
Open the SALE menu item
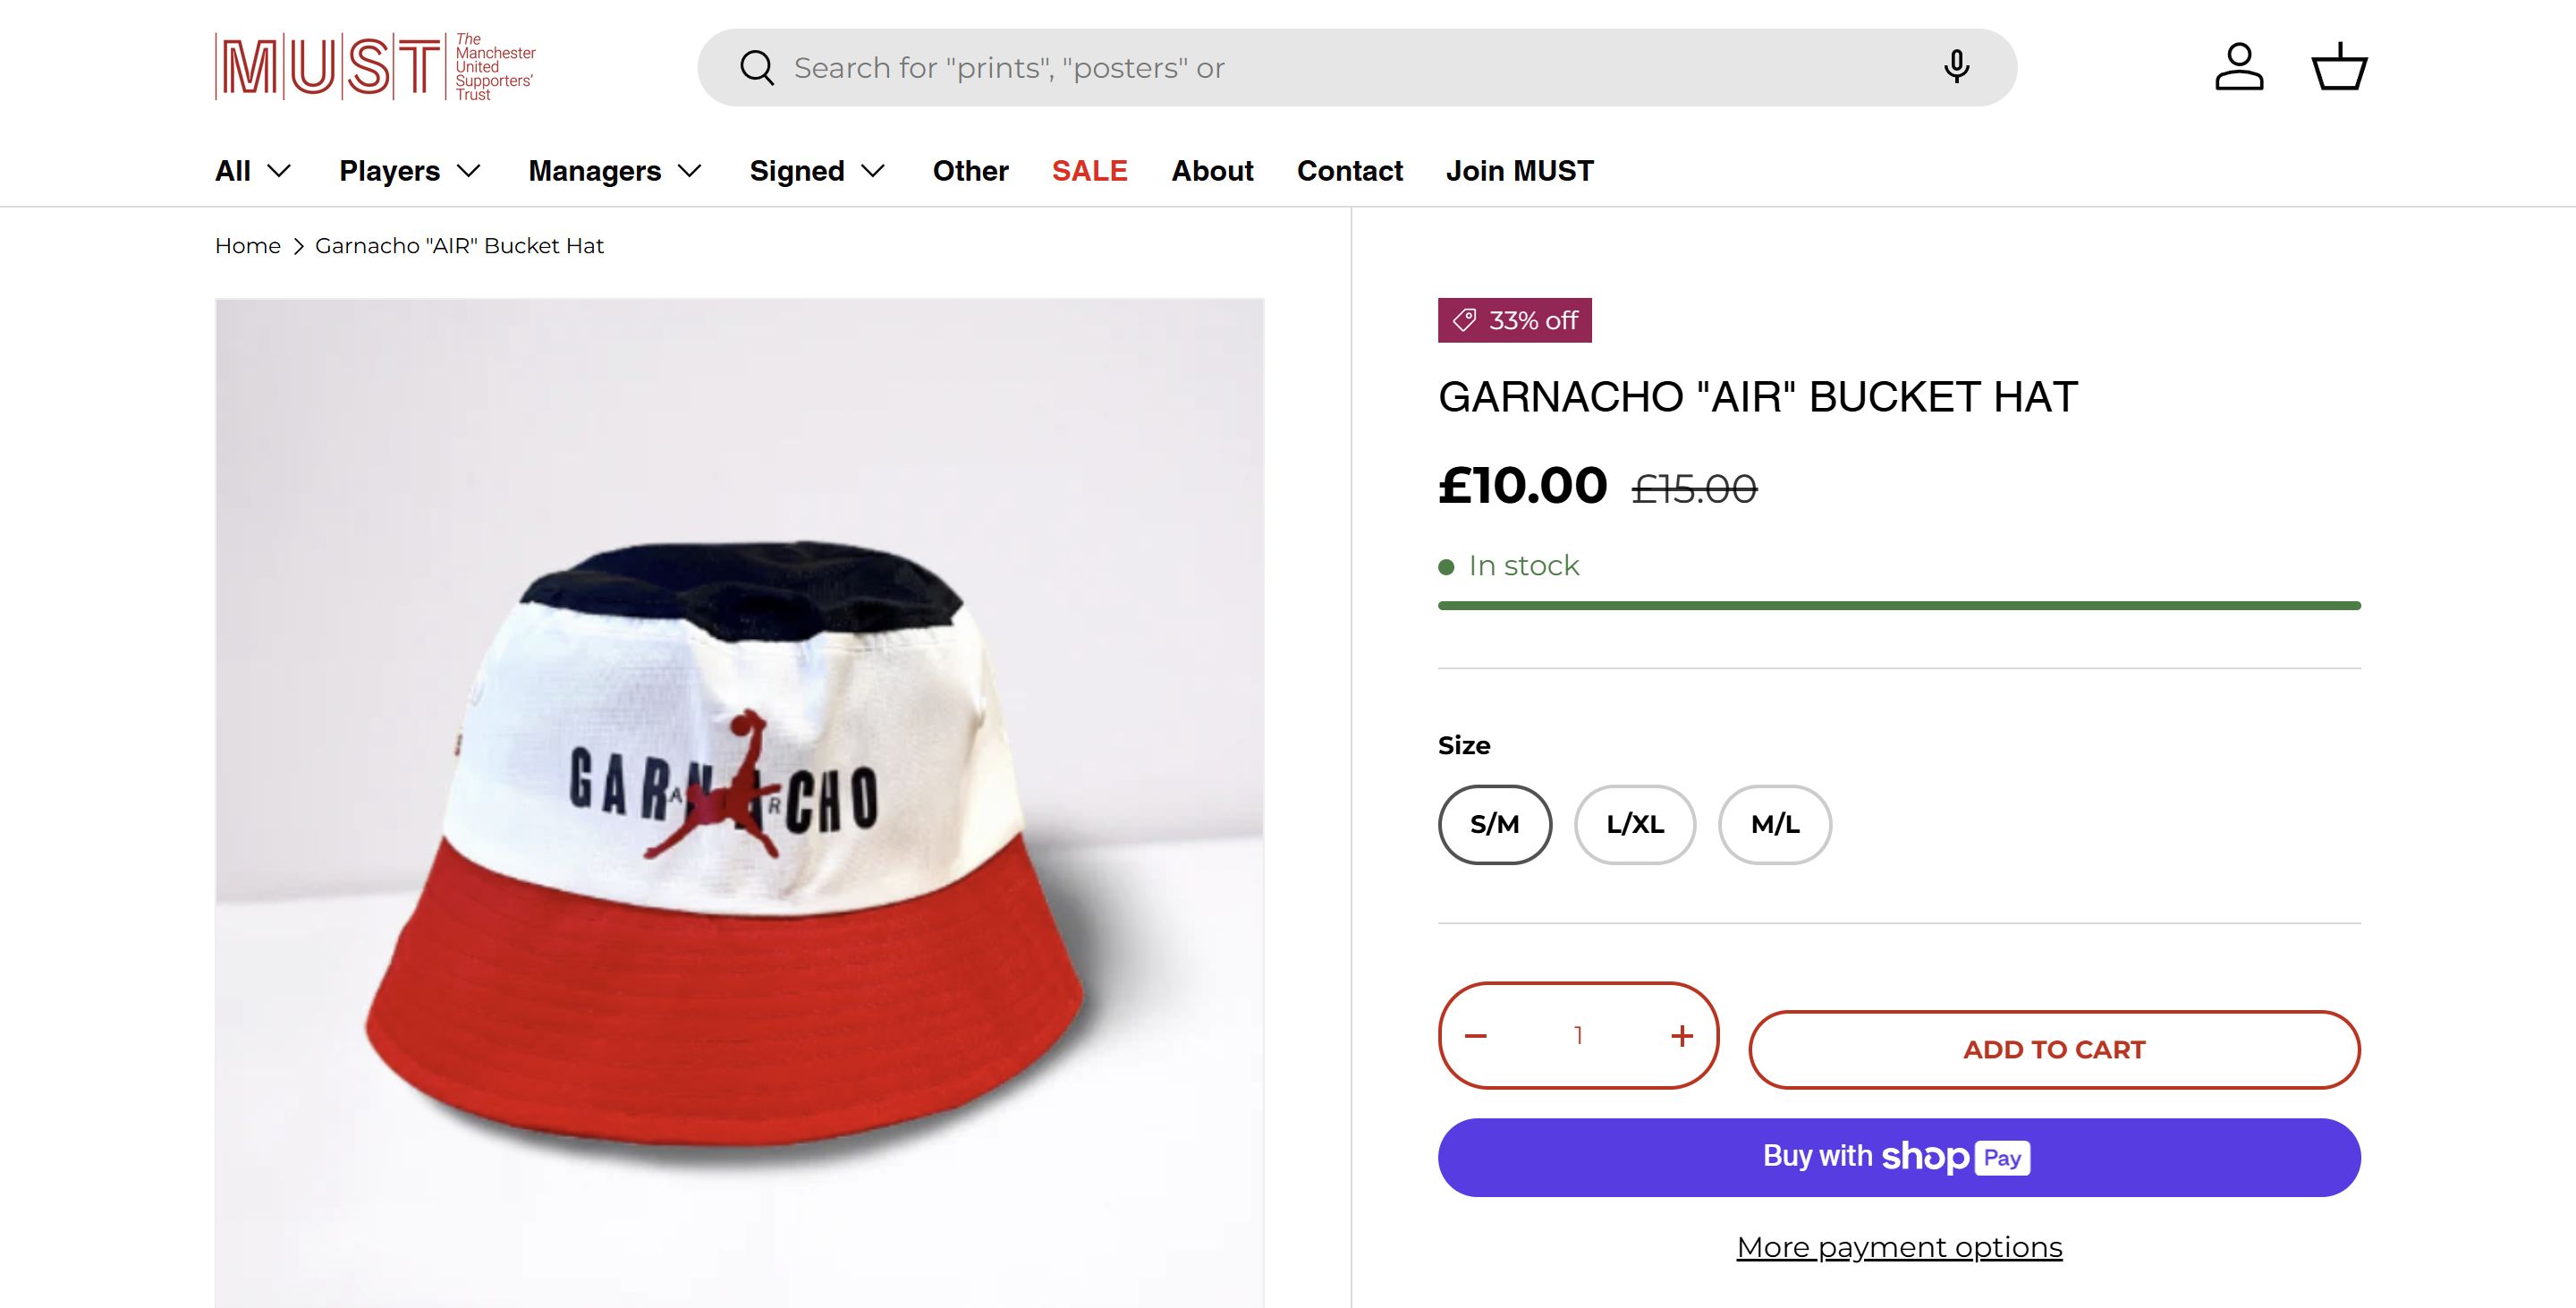click(1089, 171)
